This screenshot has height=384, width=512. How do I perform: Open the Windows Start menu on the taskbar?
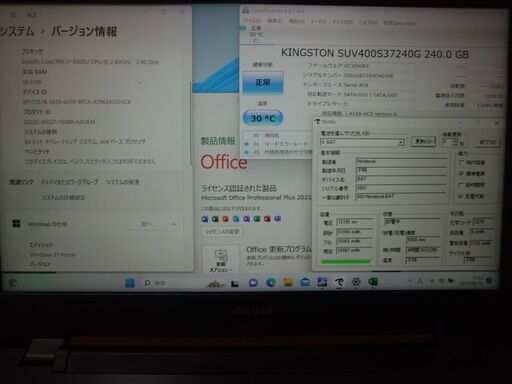click(130, 283)
